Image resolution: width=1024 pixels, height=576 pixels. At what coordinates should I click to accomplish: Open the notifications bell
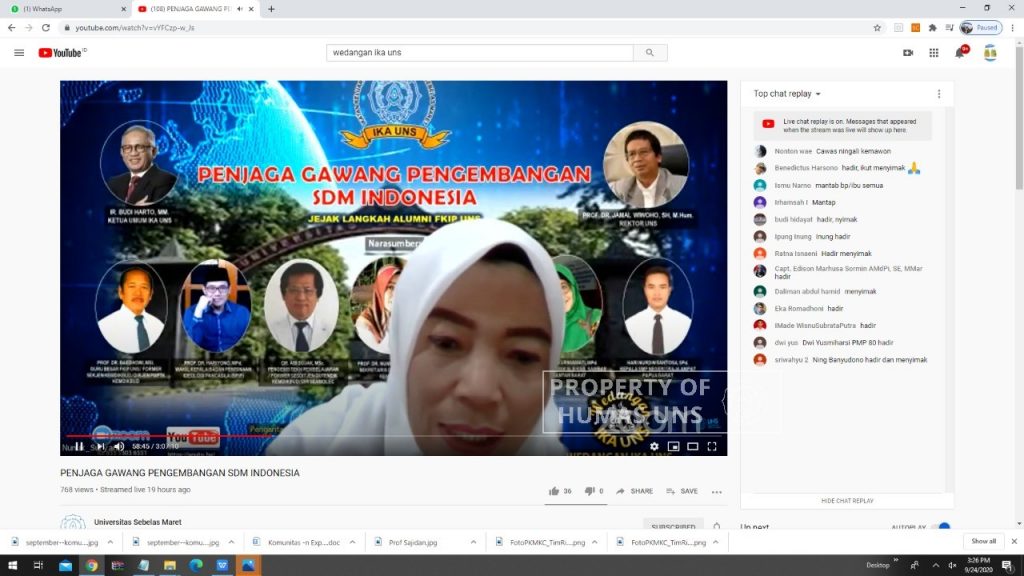point(960,53)
